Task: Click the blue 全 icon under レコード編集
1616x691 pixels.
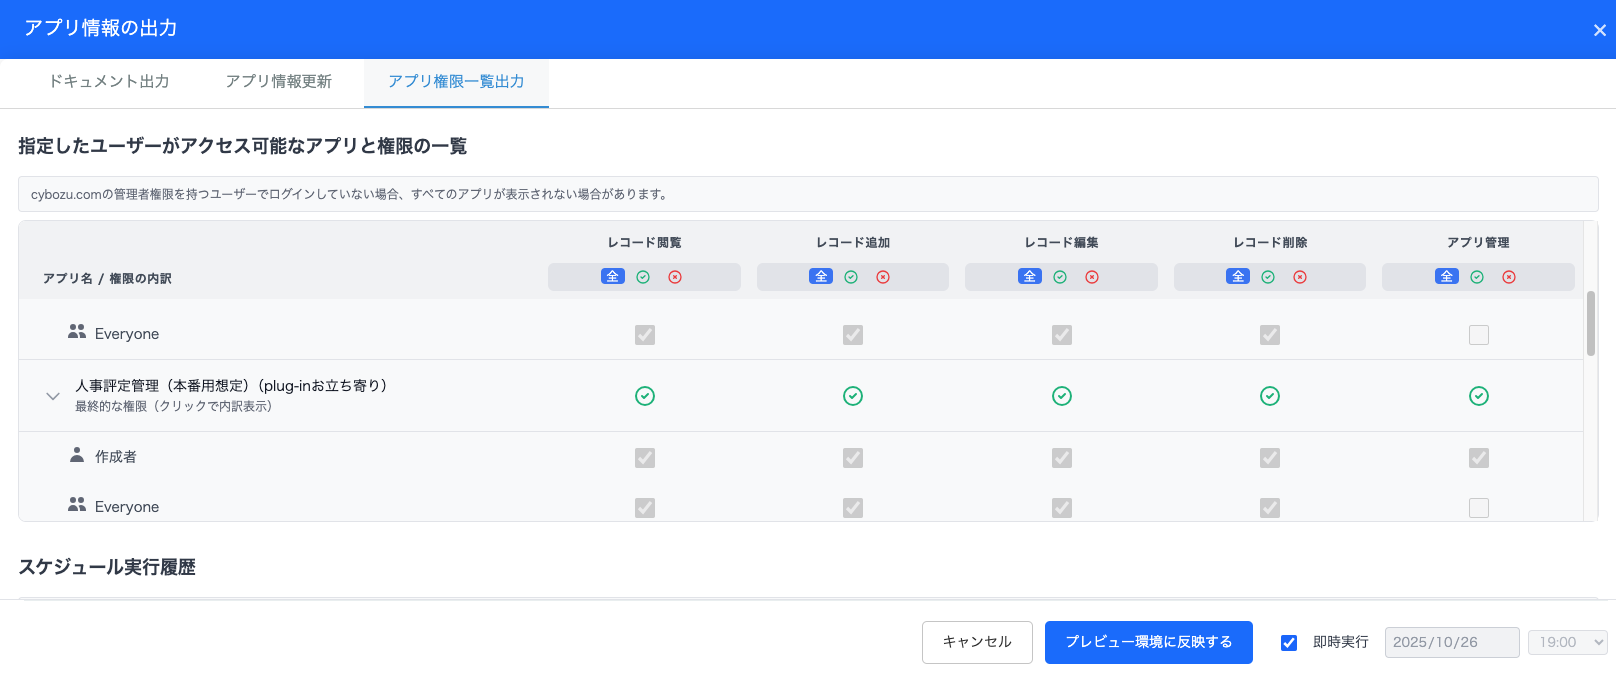Action: [1030, 277]
